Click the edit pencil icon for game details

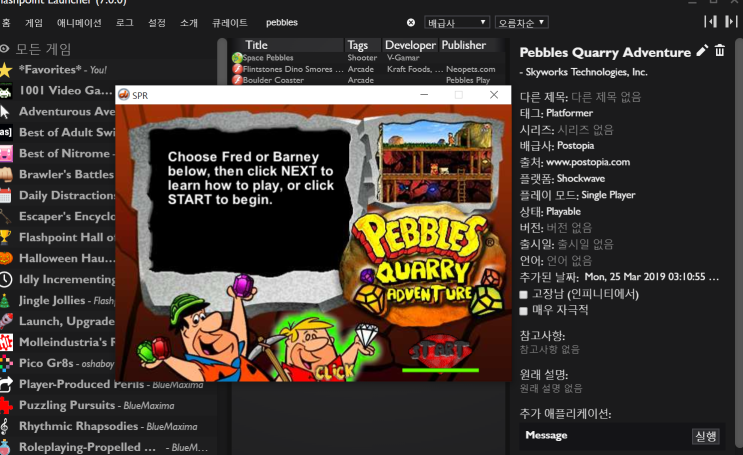(702, 51)
